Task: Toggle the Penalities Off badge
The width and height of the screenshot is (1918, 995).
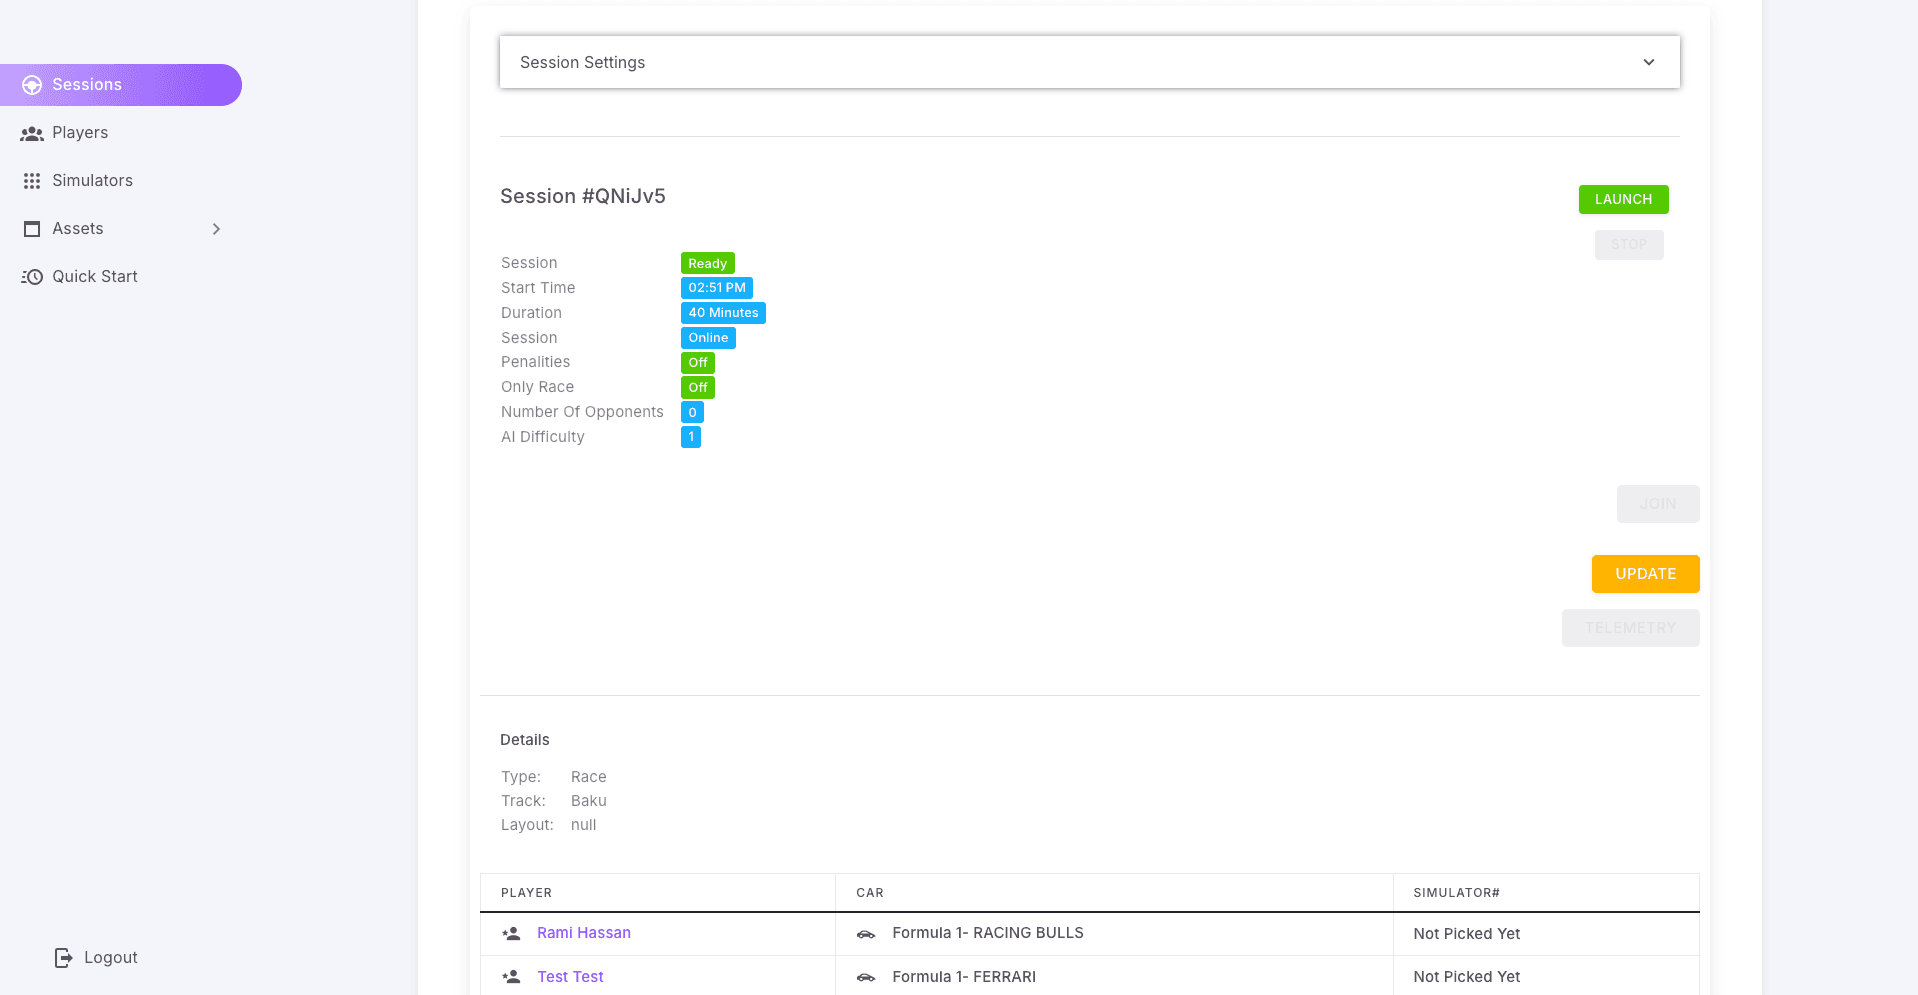Action: click(697, 362)
